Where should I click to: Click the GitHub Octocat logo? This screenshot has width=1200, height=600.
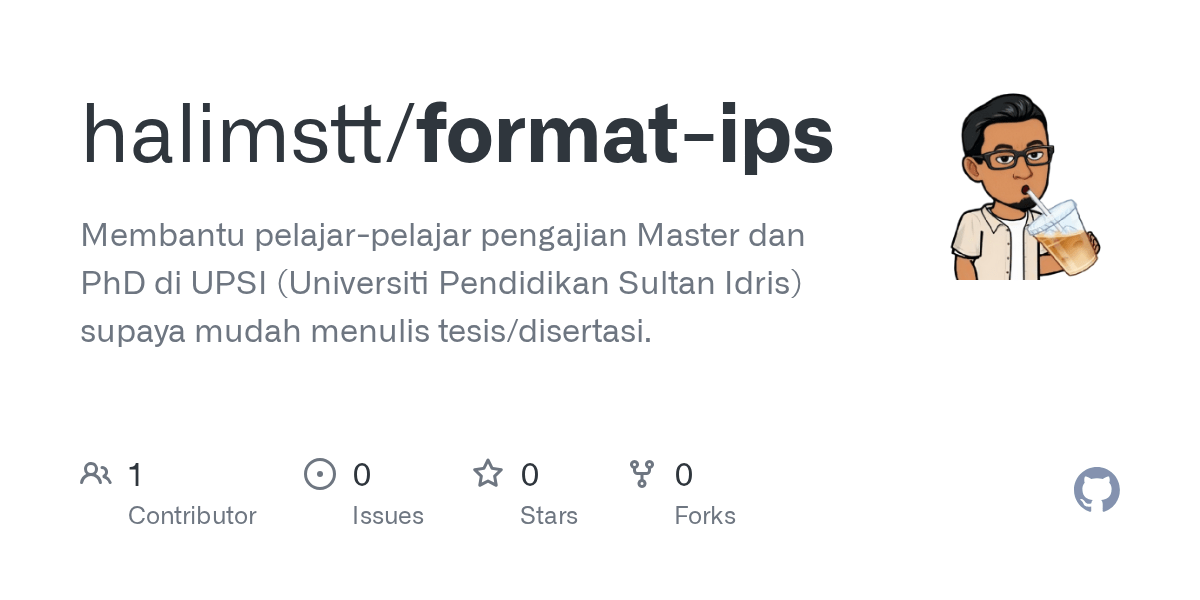pos(1096,490)
